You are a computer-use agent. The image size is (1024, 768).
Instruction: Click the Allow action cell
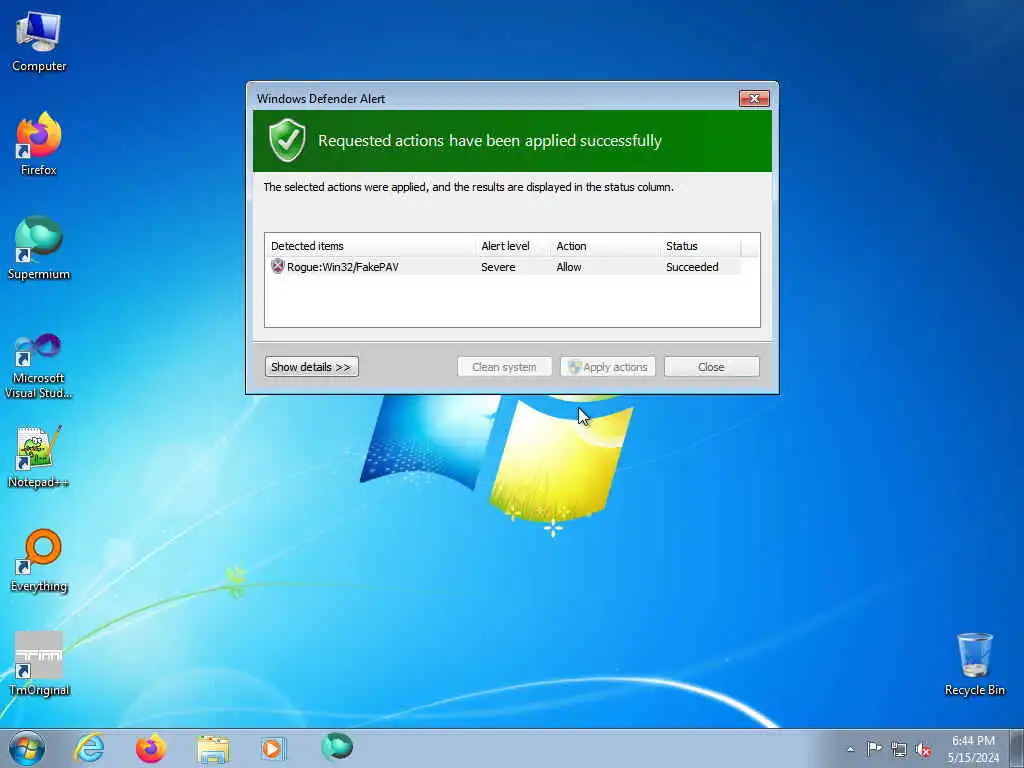pos(569,266)
